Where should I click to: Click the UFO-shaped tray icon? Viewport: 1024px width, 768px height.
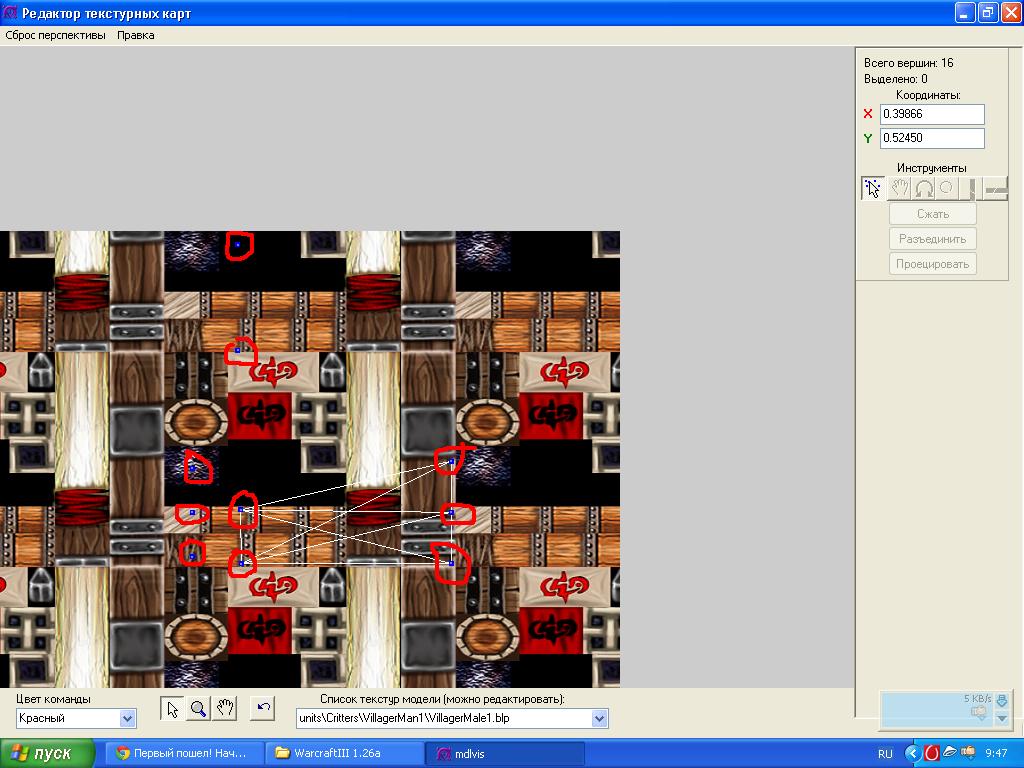[949, 753]
